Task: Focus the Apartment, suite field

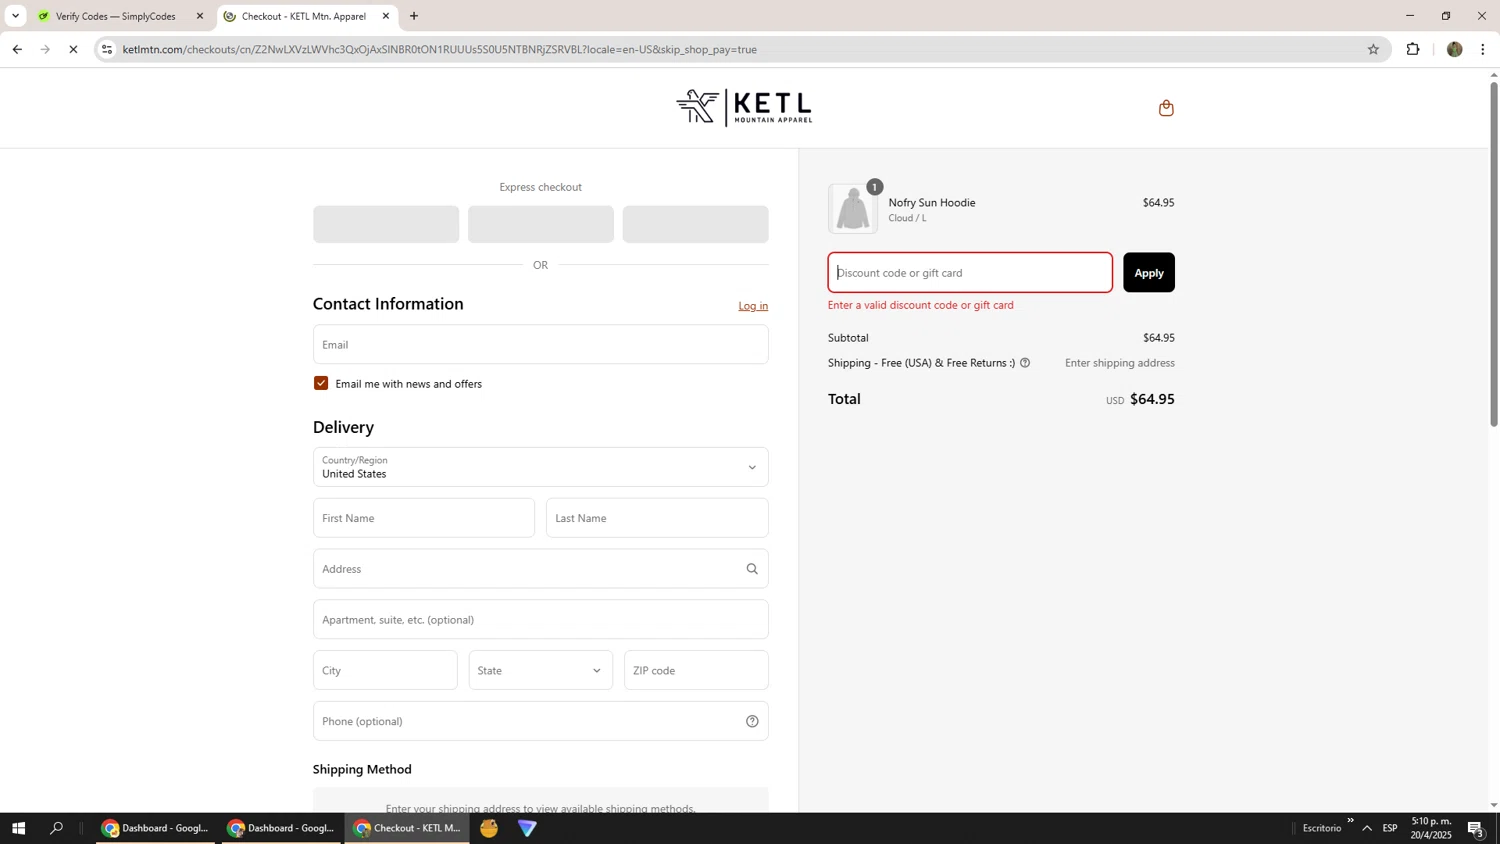Action: click(x=541, y=619)
